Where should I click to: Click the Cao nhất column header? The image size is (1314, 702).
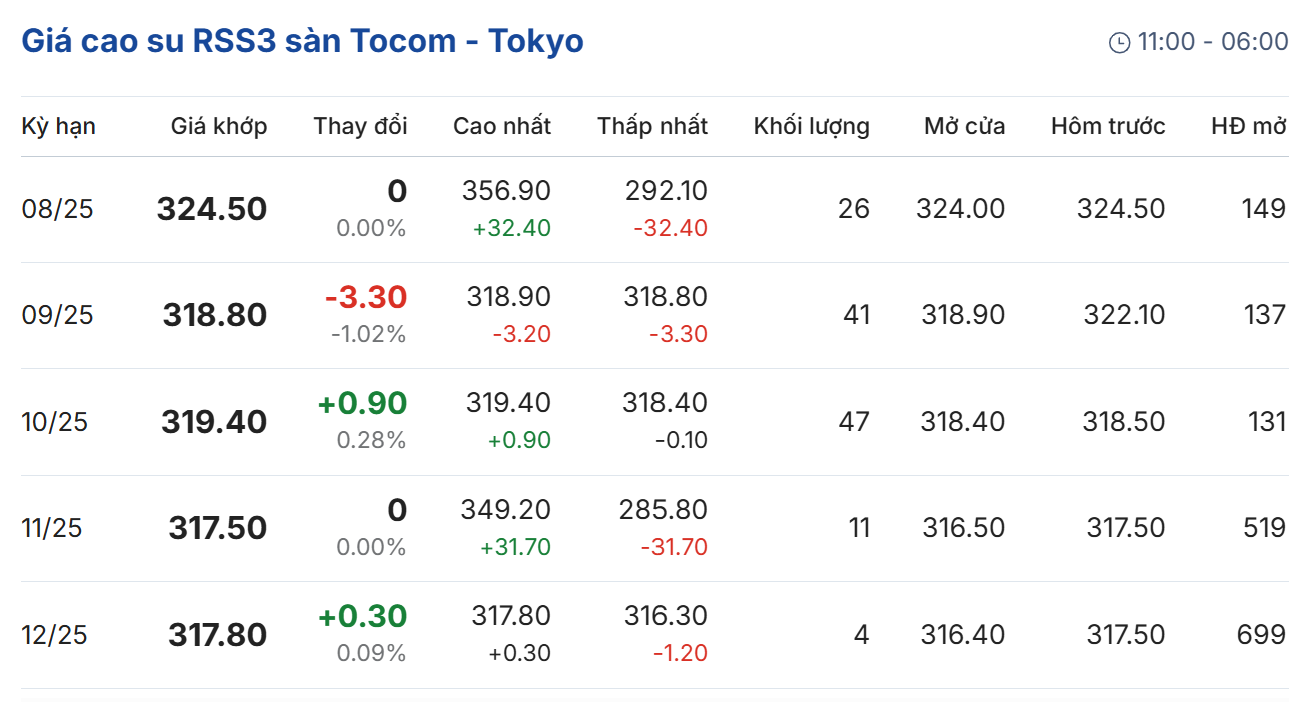tap(501, 126)
